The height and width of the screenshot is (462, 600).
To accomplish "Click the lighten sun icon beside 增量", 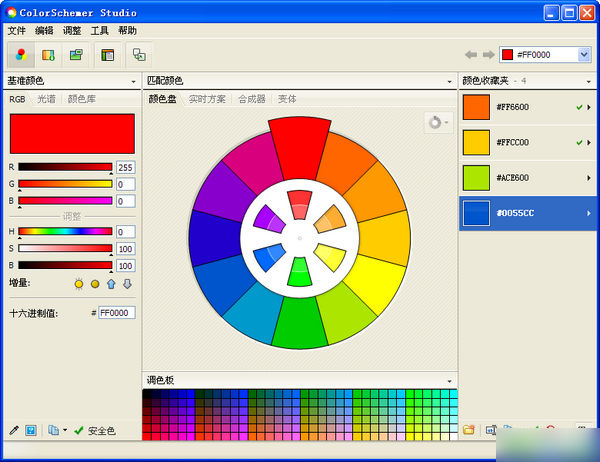I will [x=79, y=284].
